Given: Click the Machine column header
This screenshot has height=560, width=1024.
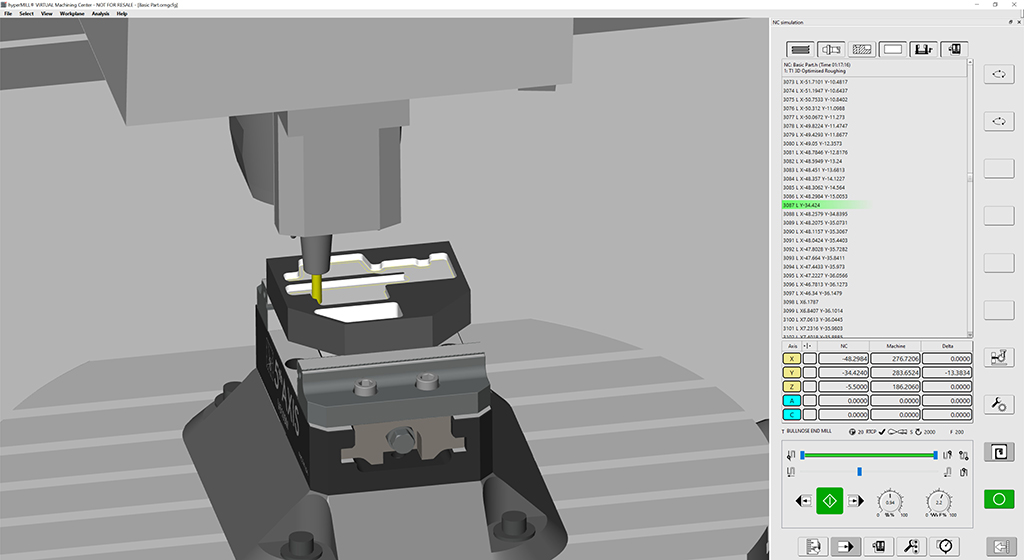Looking at the screenshot, I should pos(895,346).
